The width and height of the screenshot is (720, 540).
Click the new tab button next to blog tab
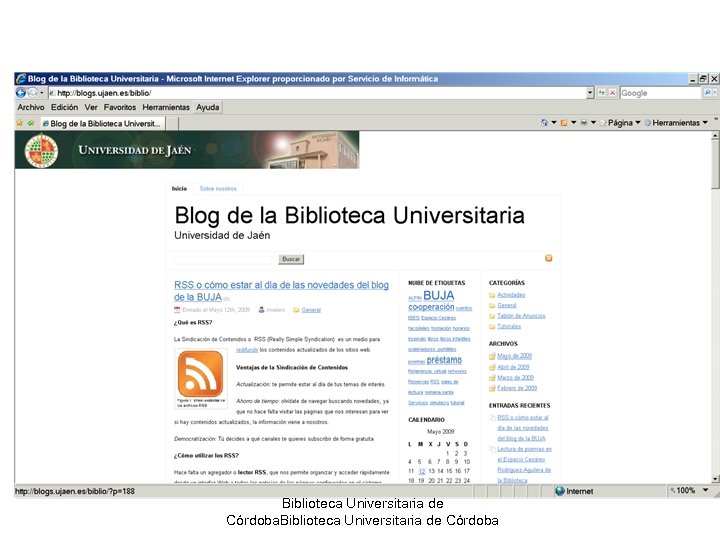point(172,124)
